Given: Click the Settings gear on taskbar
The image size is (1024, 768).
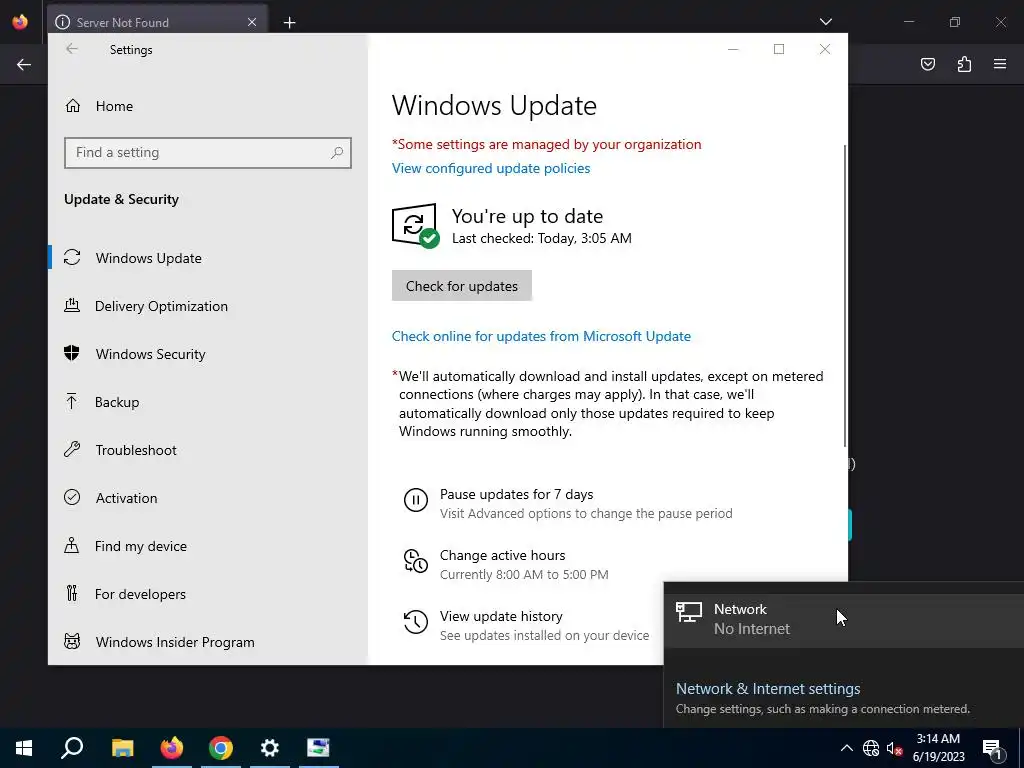Looking at the screenshot, I should tap(270, 748).
